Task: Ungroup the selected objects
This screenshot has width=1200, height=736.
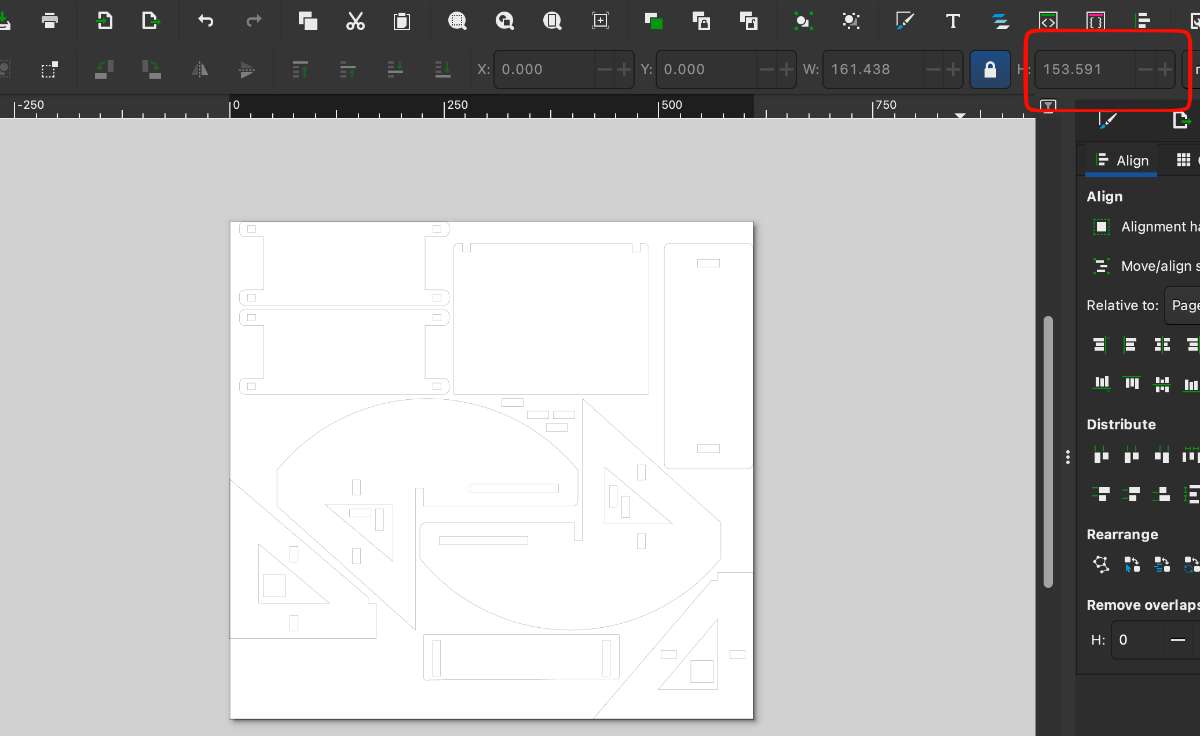Action: point(850,20)
